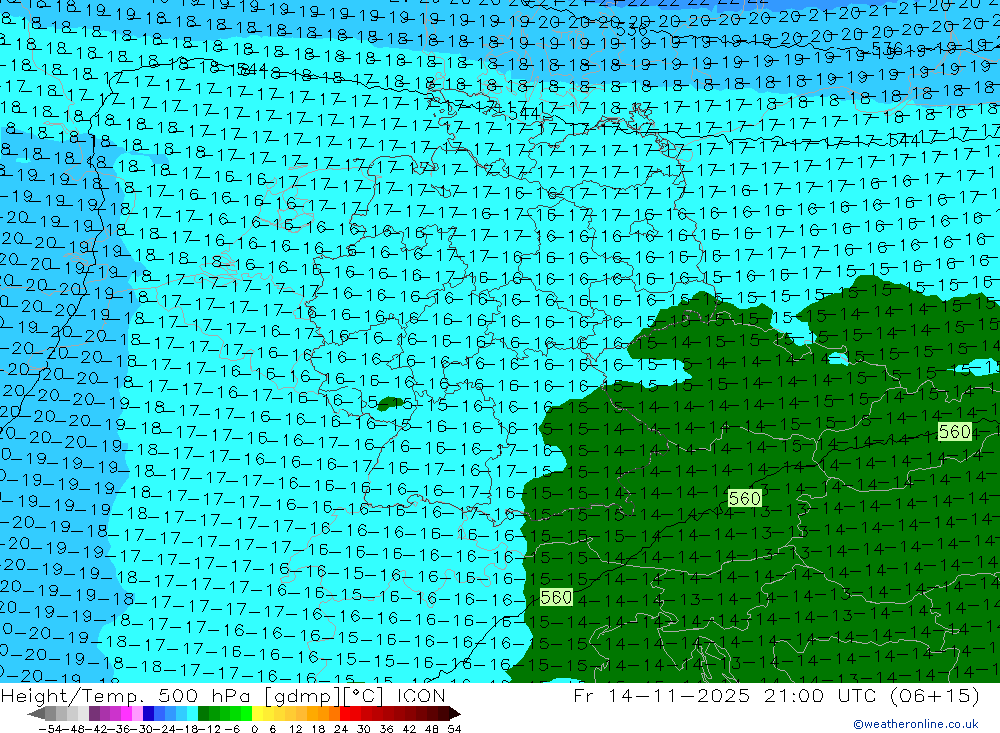This screenshot has width=1000, height=733.
Task: Click the dark blue swatch in the temperature legend
Action: coord(148,713)
